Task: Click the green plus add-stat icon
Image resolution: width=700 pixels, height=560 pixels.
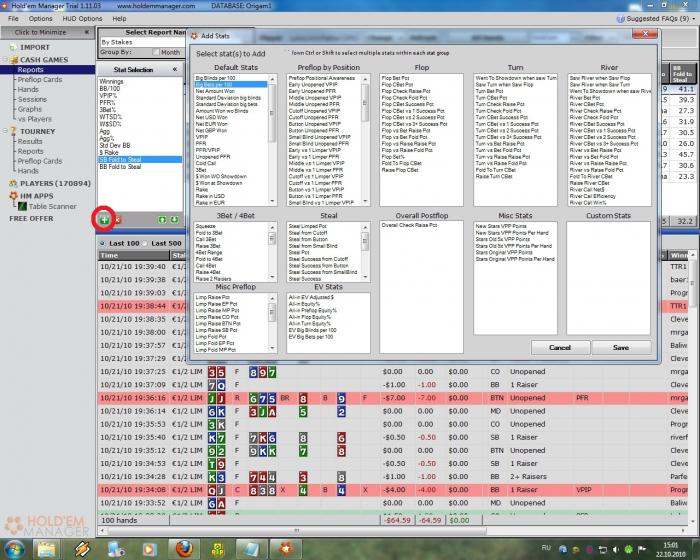Action: click(x=104, y=220)
